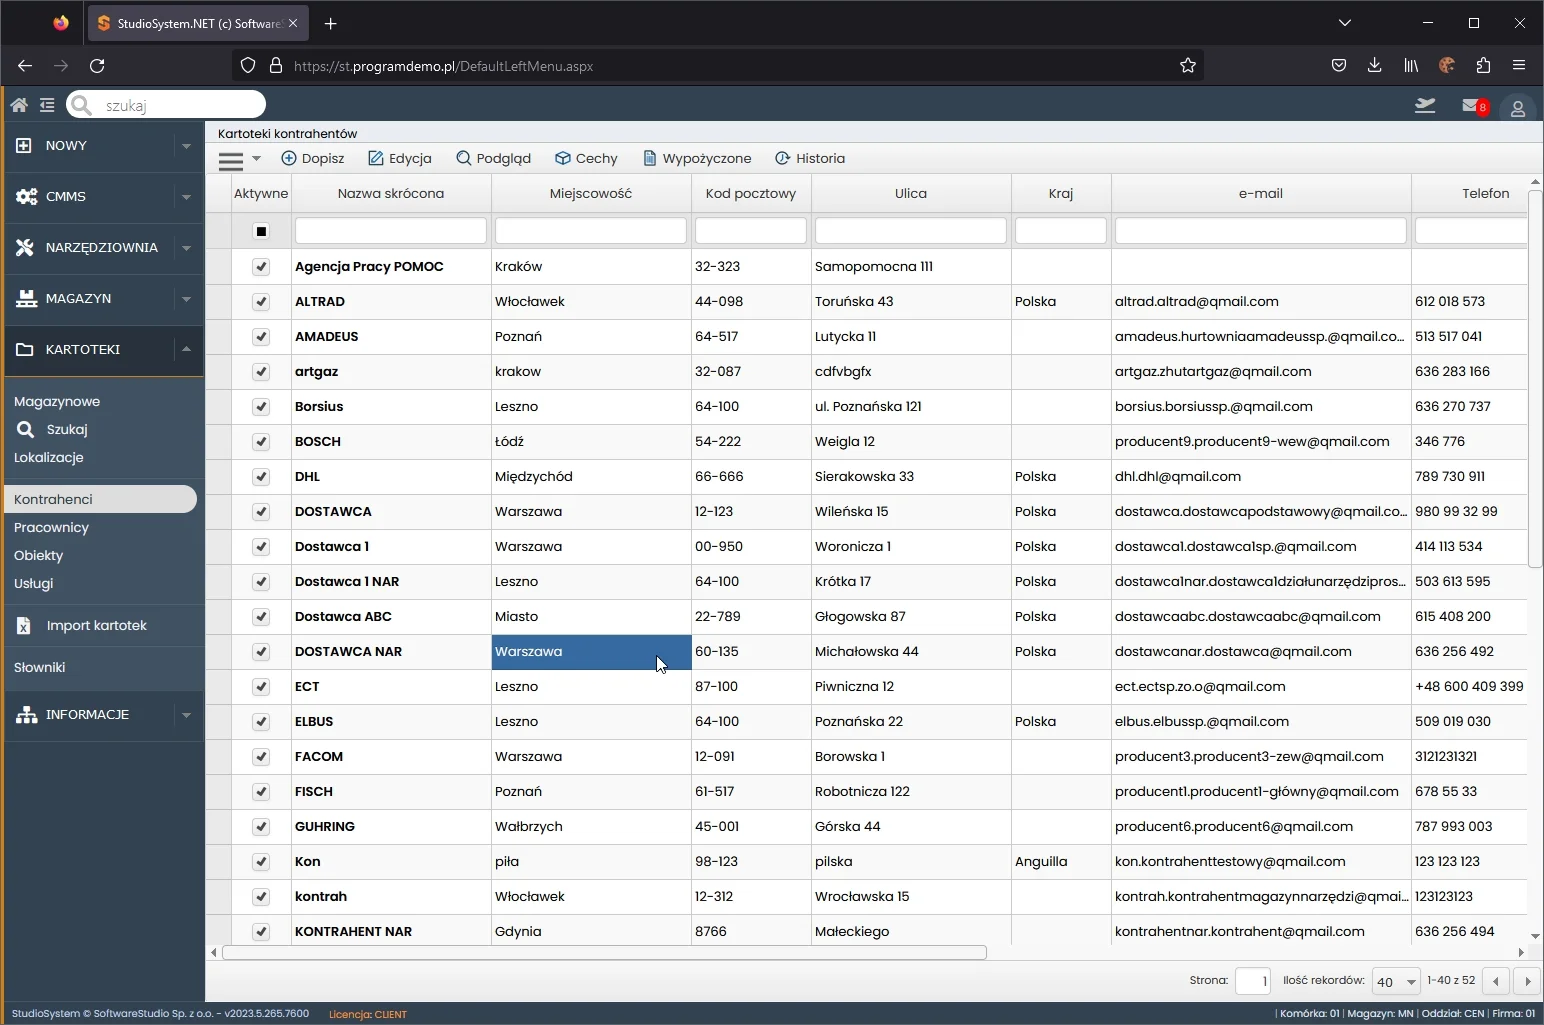Open Słowniki from the sidebar
The width and height of the screenshot is (1544, 1025).
pos(40,667)
